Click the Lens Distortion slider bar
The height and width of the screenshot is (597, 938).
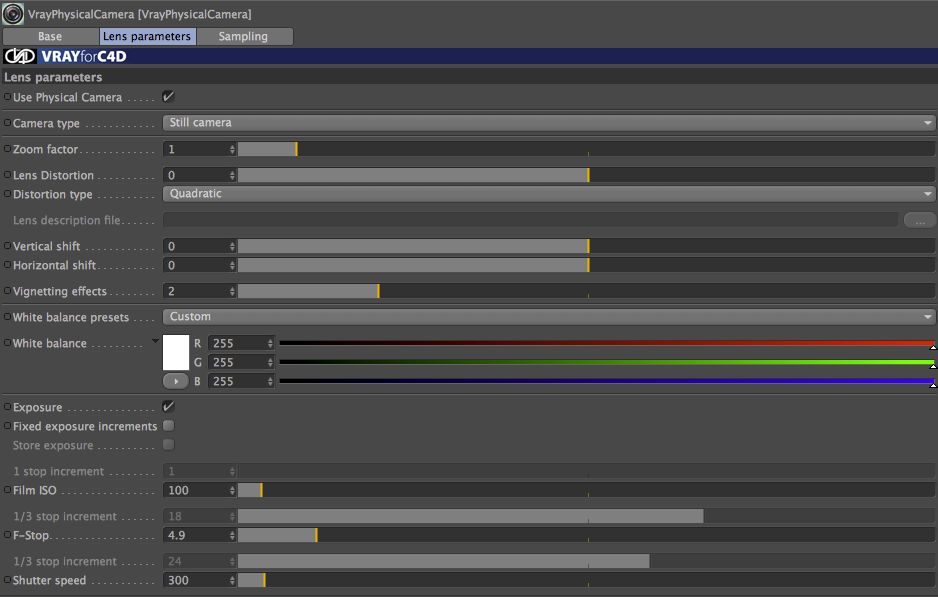tap(586, 175)
